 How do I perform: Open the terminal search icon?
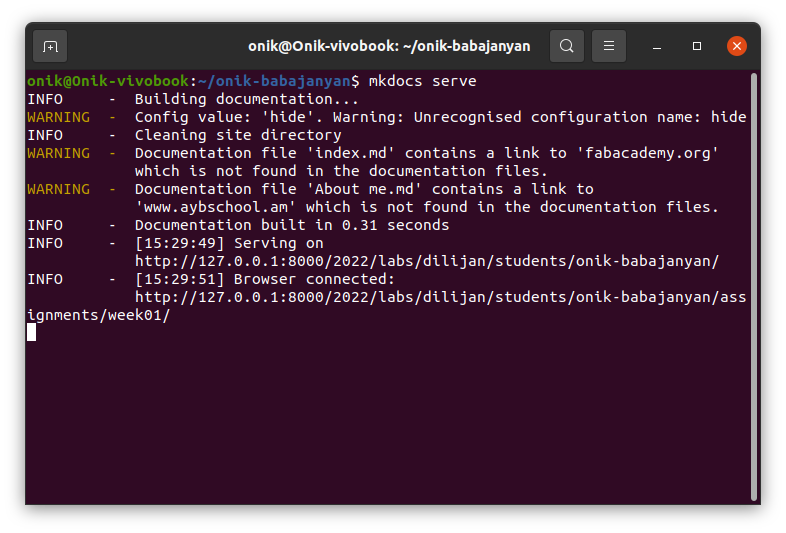coord(567,46)
